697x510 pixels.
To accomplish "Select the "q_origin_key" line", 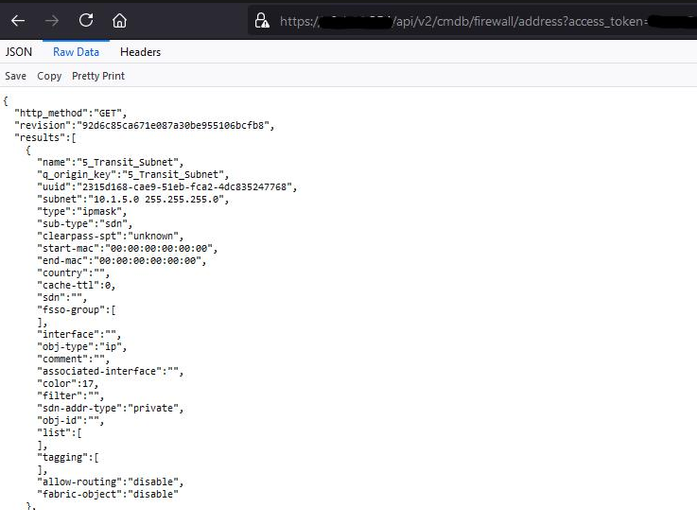I will pyautogui.click(x=133, y=175).
